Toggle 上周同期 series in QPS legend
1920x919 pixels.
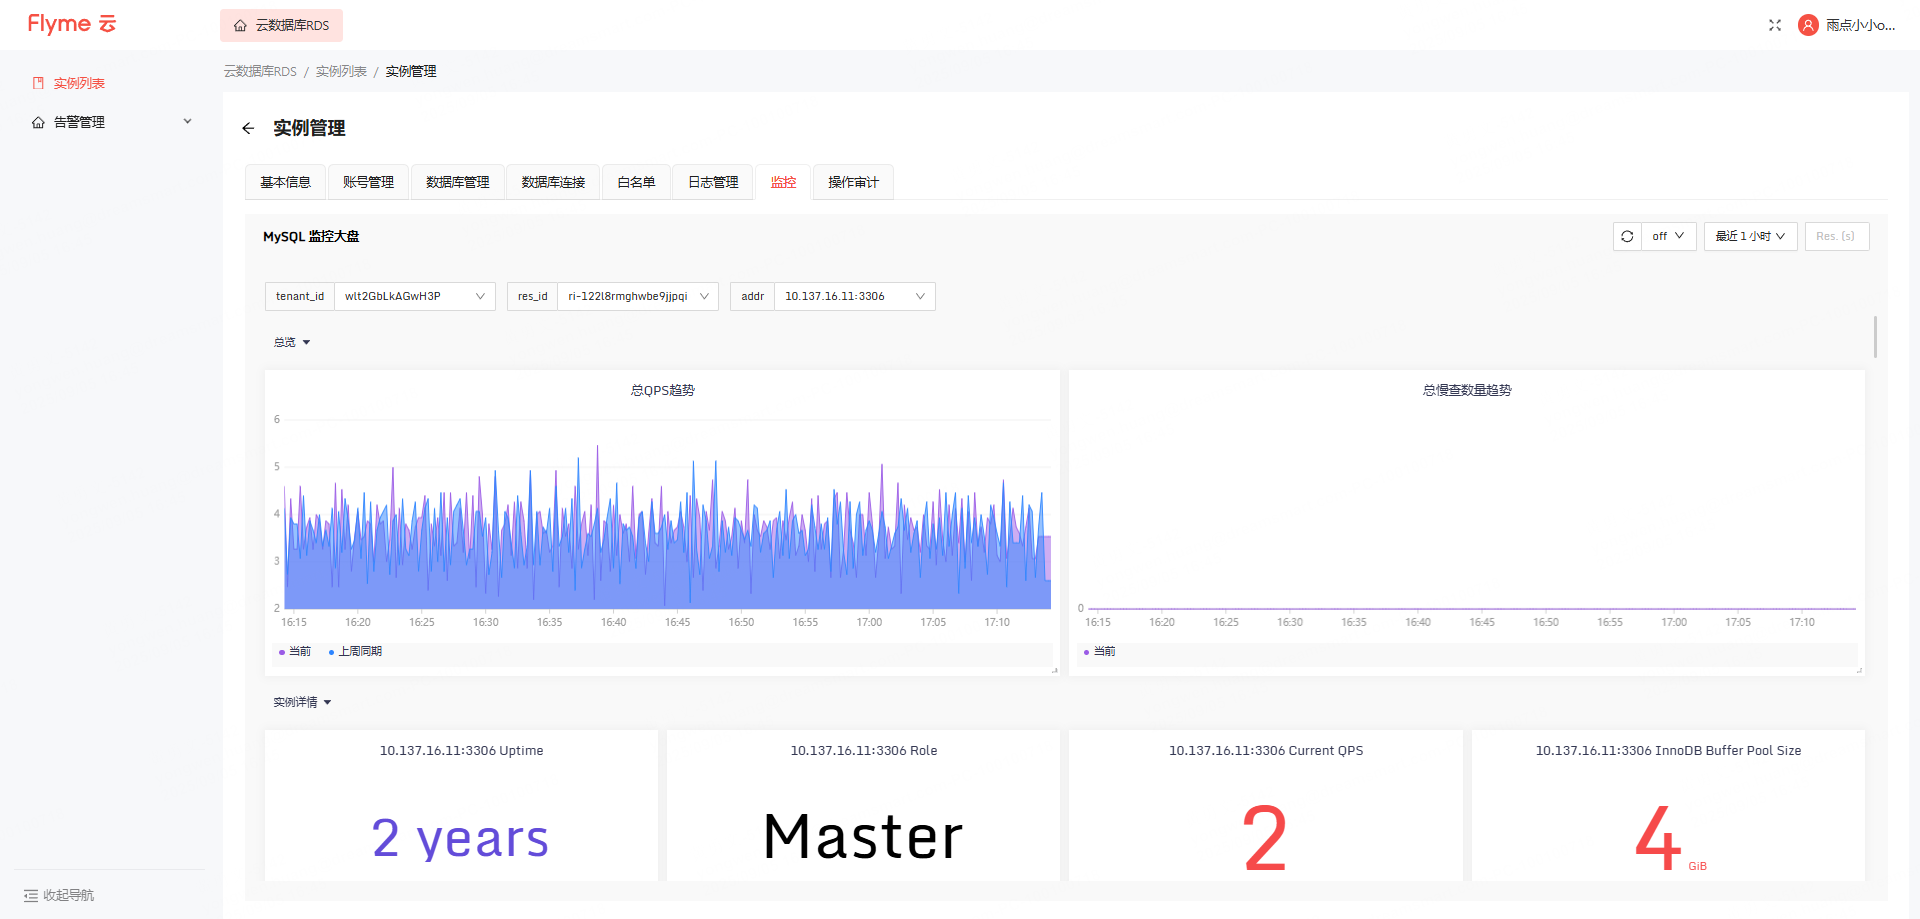click(355, 652)
